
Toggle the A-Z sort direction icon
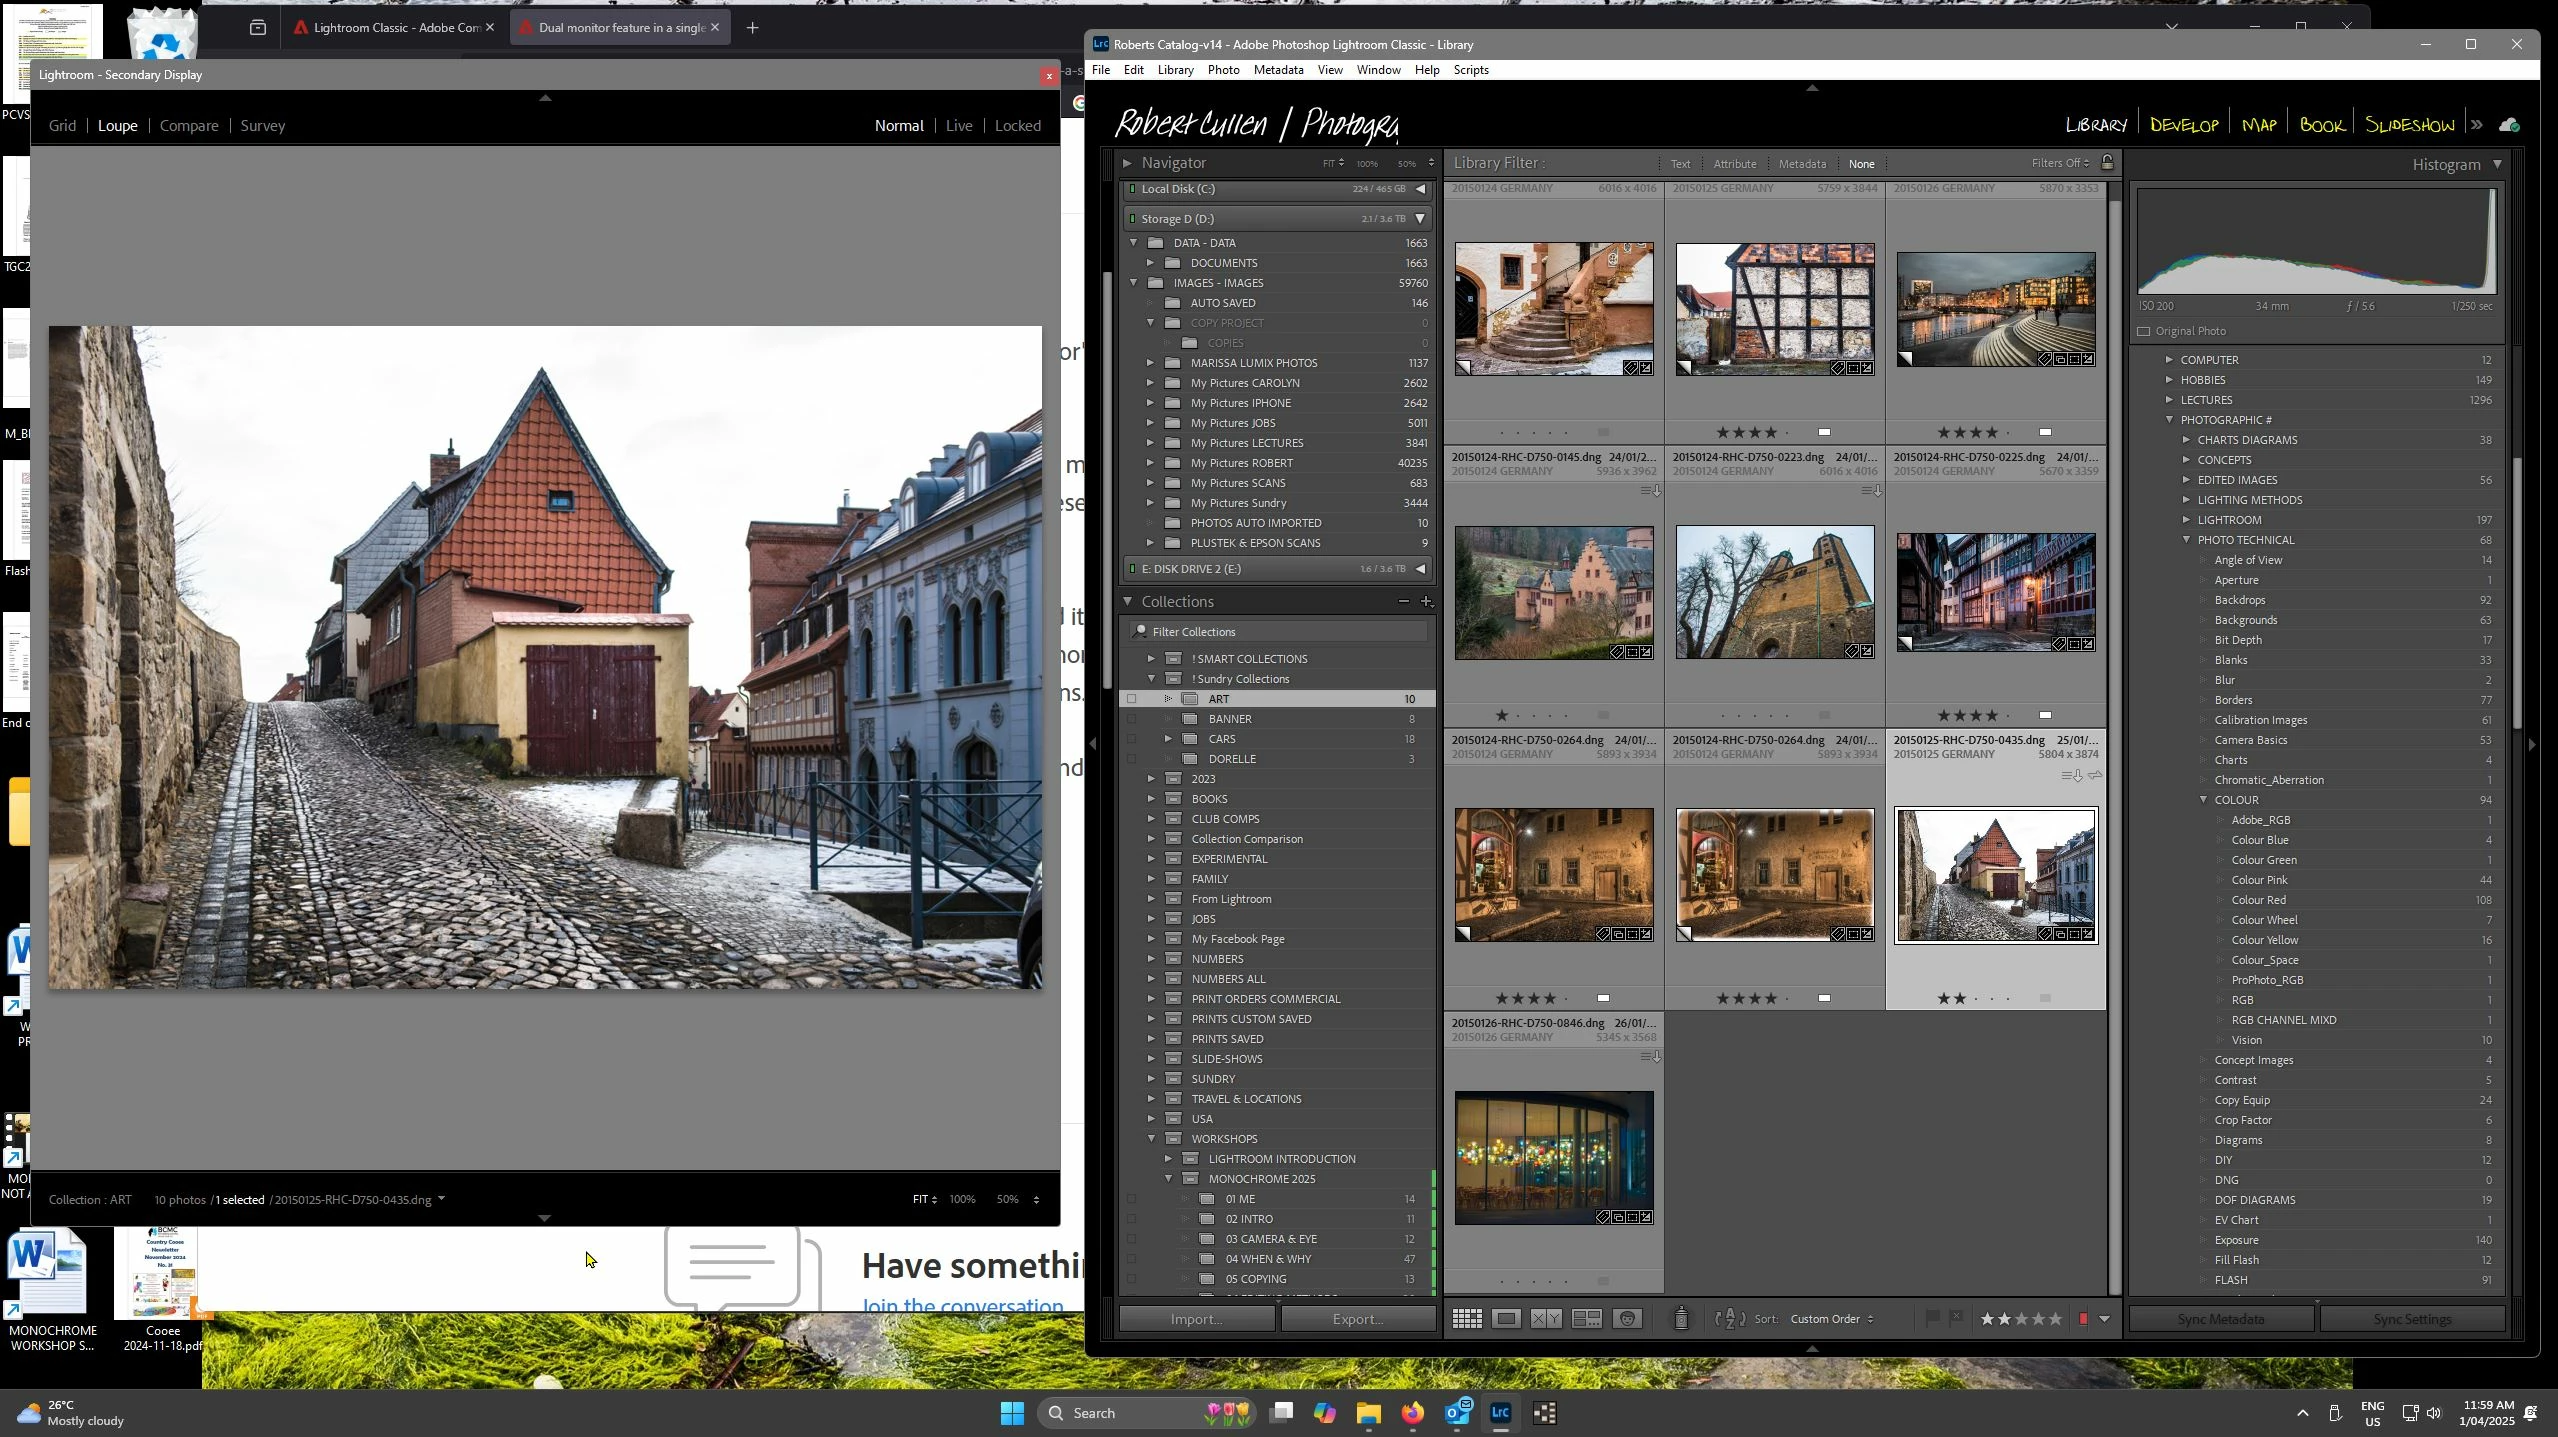tap(1730, 1319)
